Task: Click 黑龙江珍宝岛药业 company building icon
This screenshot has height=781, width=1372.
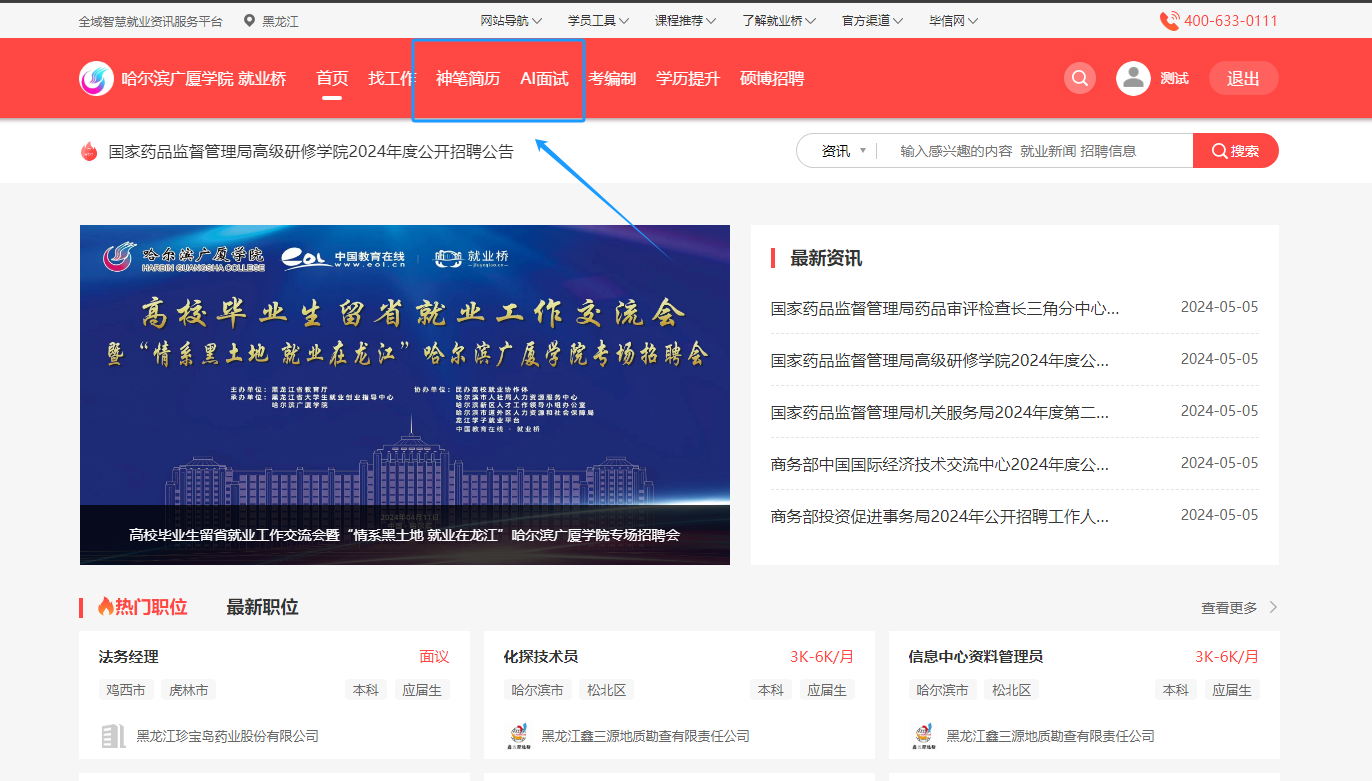Action: coord(114,736)
